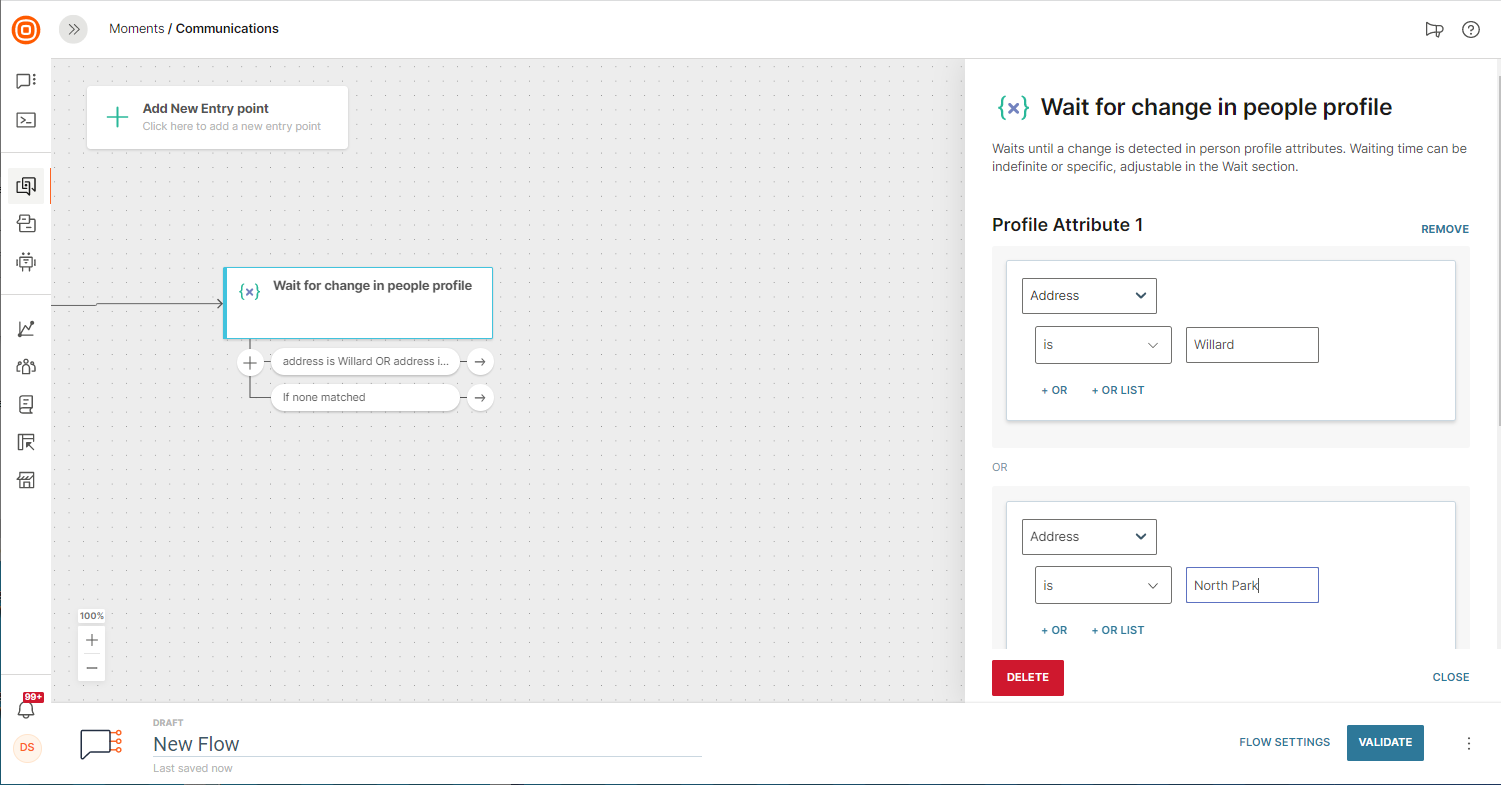This screenshot has height=785, width=1501.
Task: Click the zoom in plus button
Action: click(92, 640)
